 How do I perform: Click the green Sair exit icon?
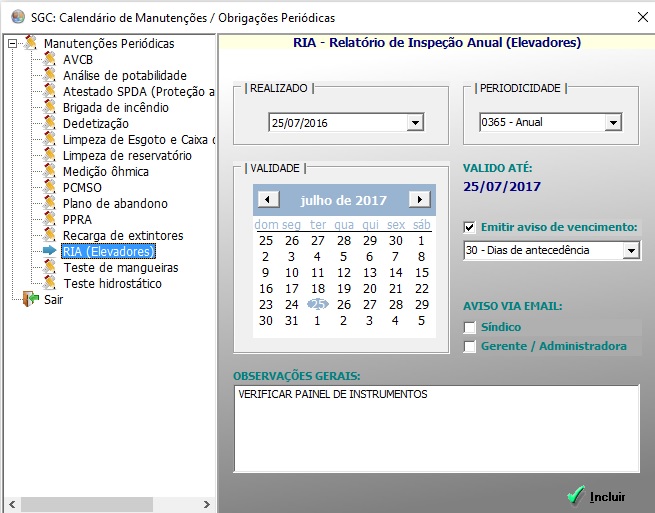31,299
